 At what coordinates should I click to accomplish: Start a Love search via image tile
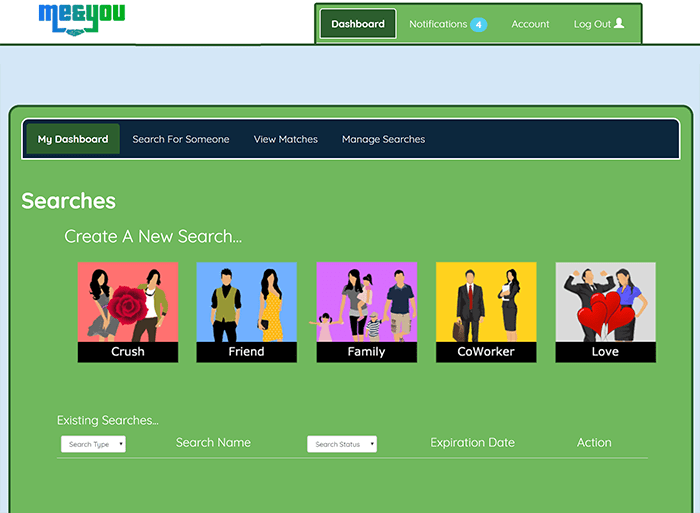pyautogui.click(x=605, y=302)
